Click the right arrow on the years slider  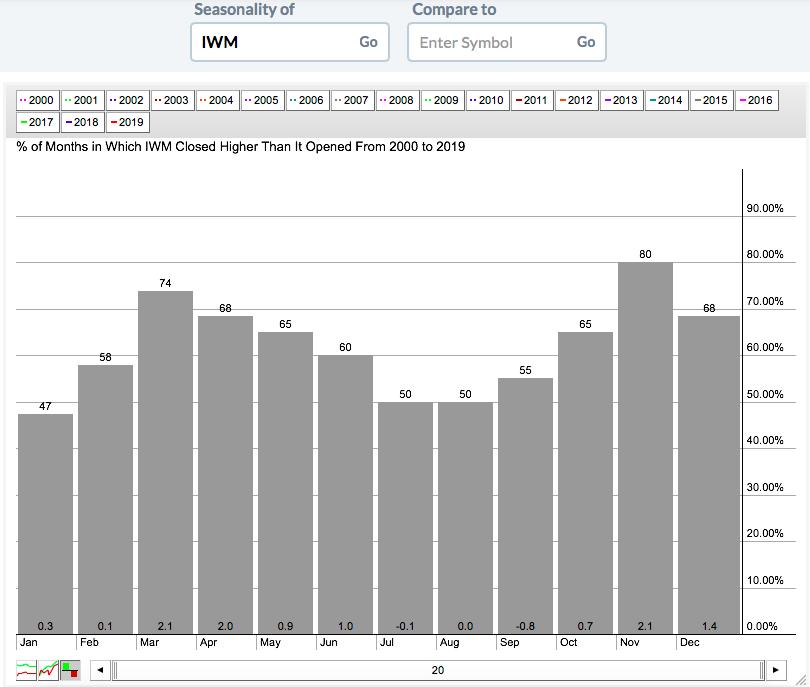point(776,670)
